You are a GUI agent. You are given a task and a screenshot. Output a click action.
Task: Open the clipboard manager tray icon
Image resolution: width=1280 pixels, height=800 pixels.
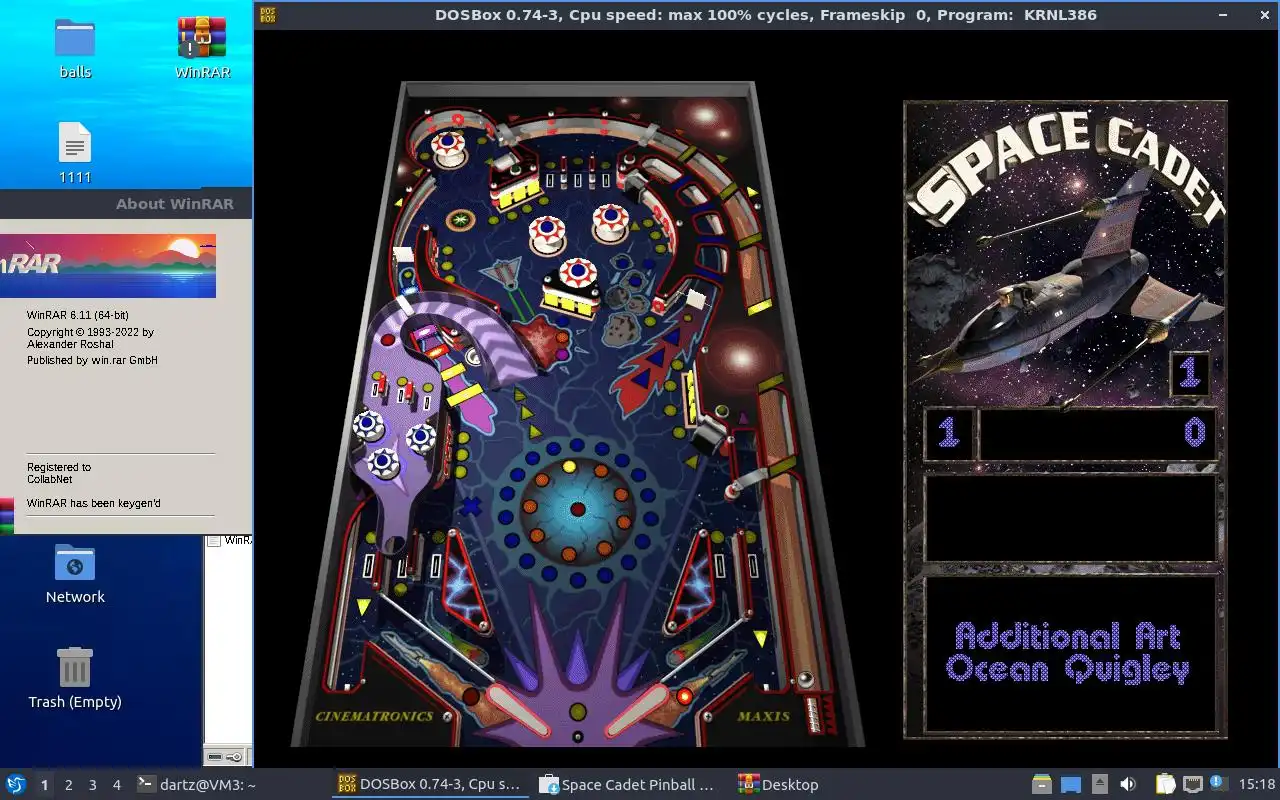point(1165,784)
